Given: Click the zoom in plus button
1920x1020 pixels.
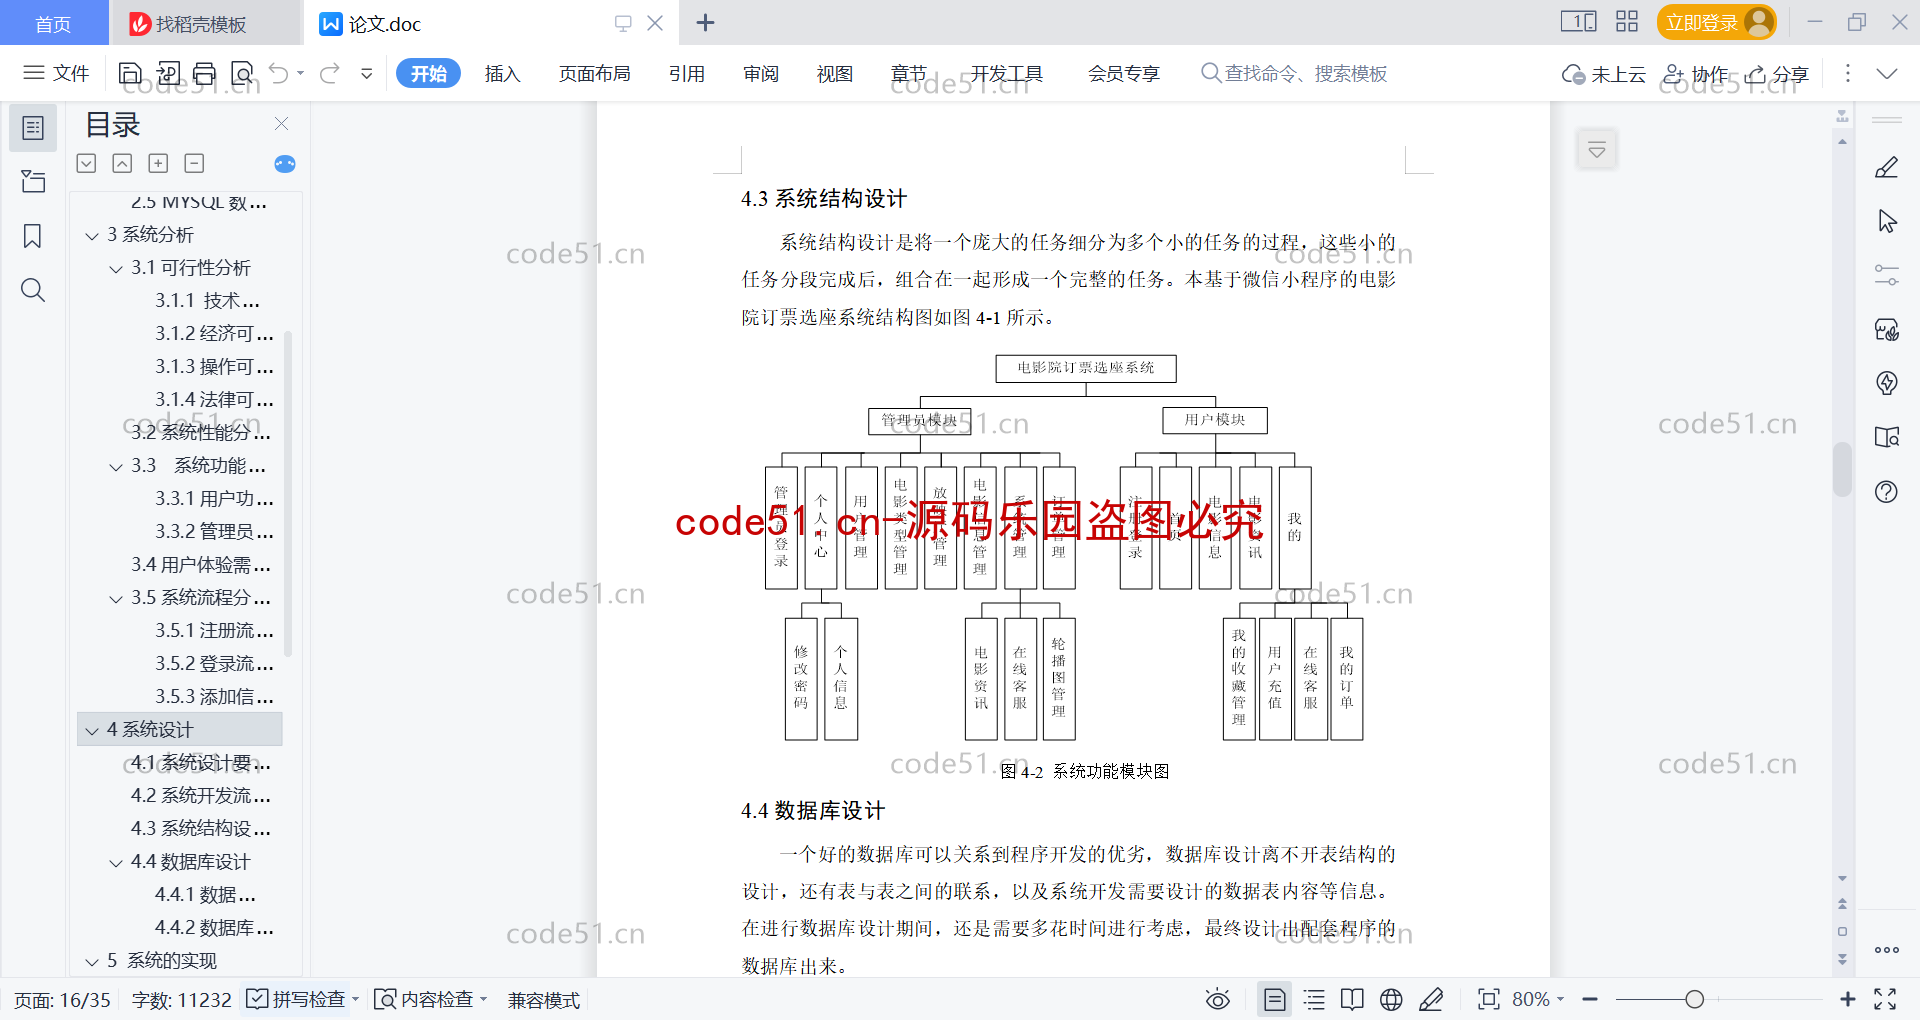Looking at the screenshot, I should coord(1848,999).
